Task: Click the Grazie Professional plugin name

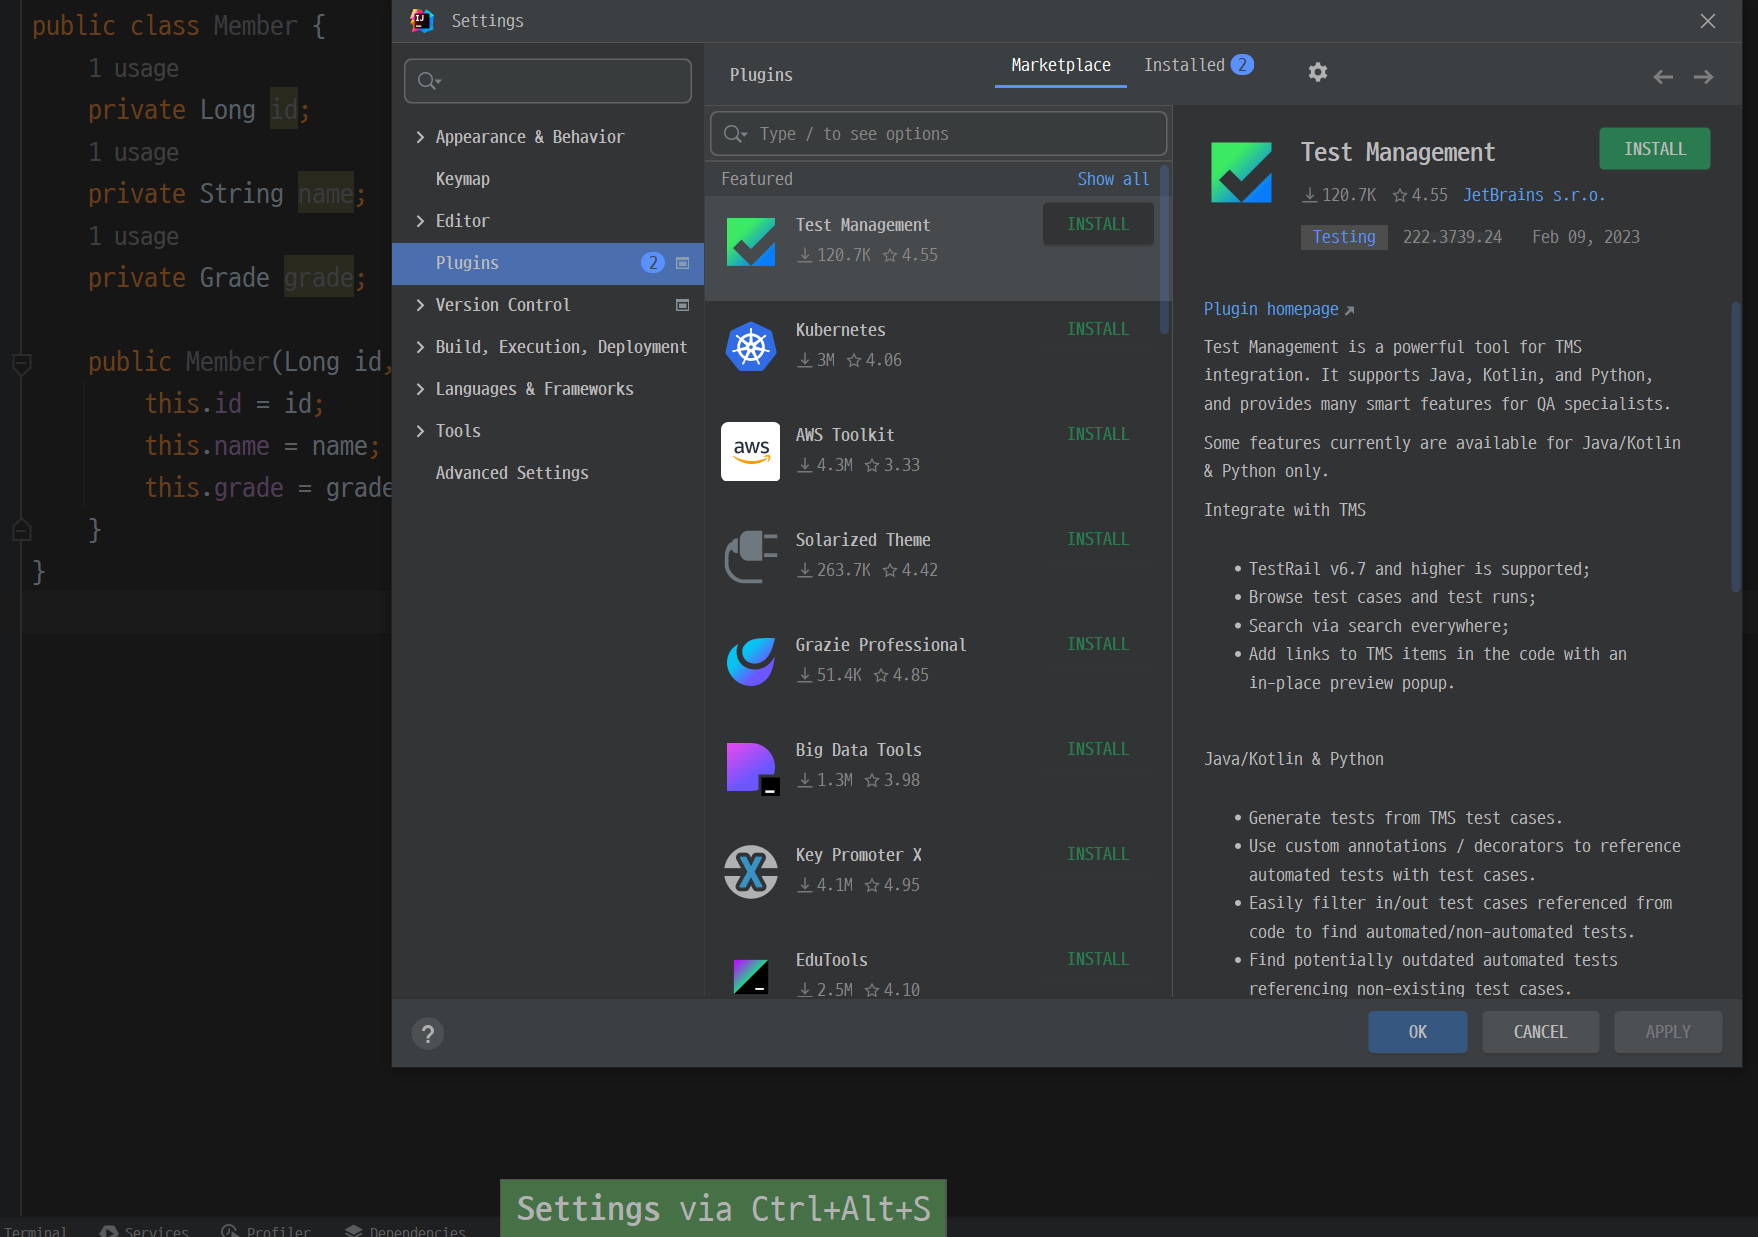Action: (881, 645)
